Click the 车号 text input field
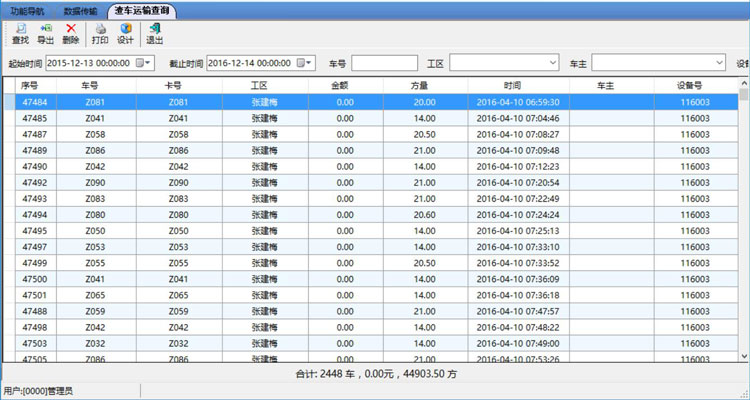Screen dimensions: 750x400 (384, 63)
